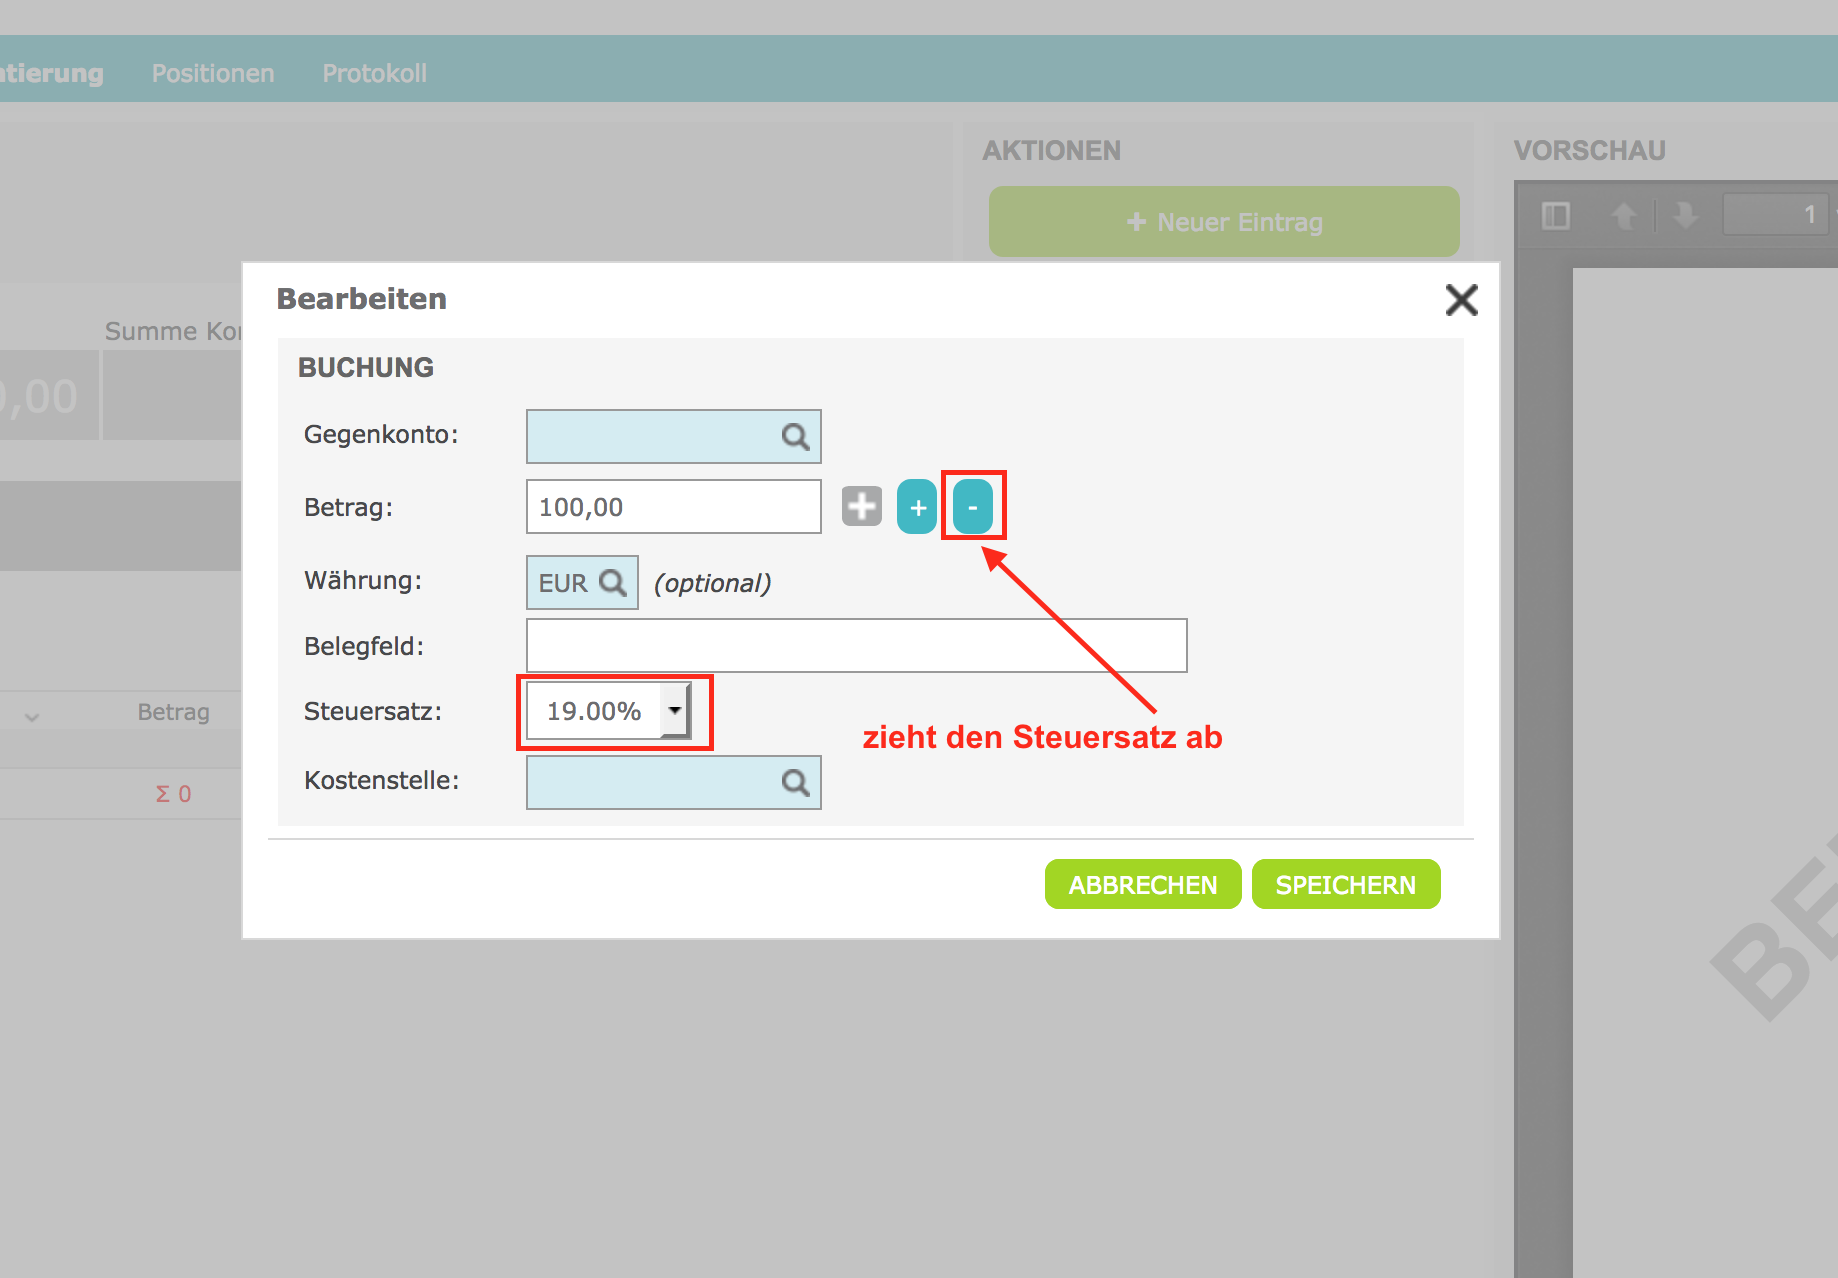Click the gray plus icon beside Betrag
This screenshot has height=1278, width=1838.
click(x=861, y=507)
